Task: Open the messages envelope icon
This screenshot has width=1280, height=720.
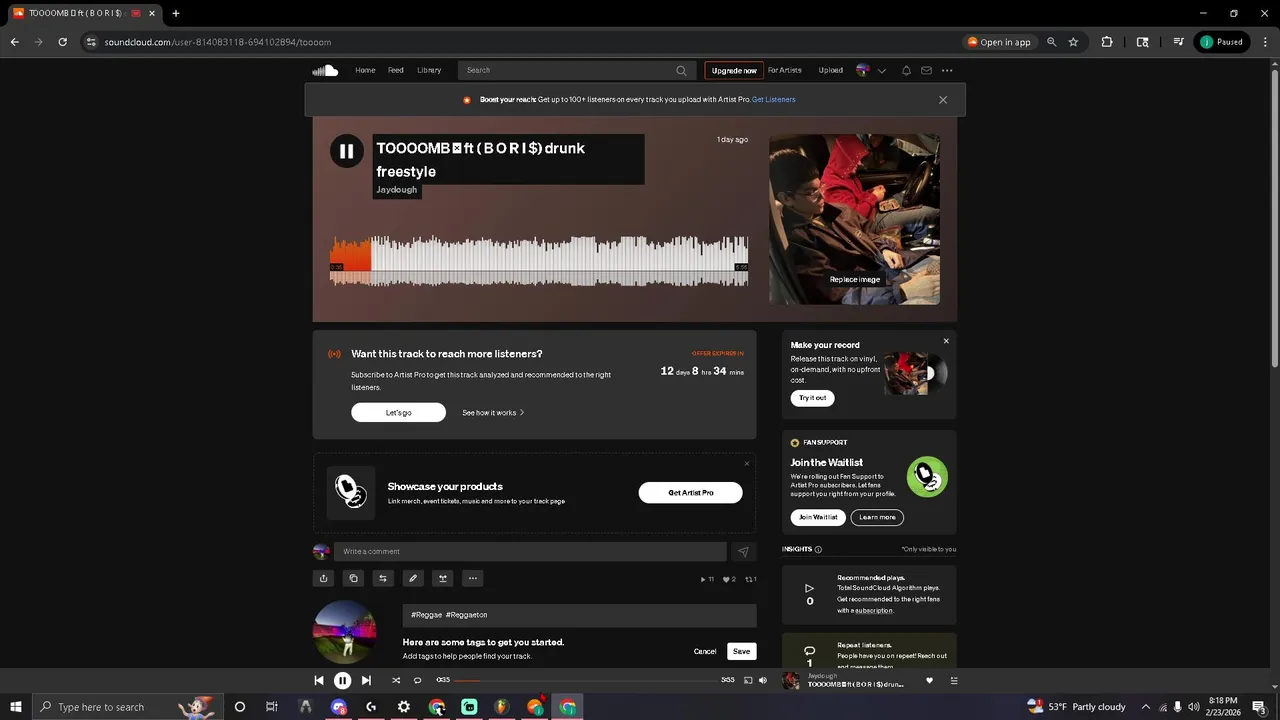Action: [x=926, y=70]
